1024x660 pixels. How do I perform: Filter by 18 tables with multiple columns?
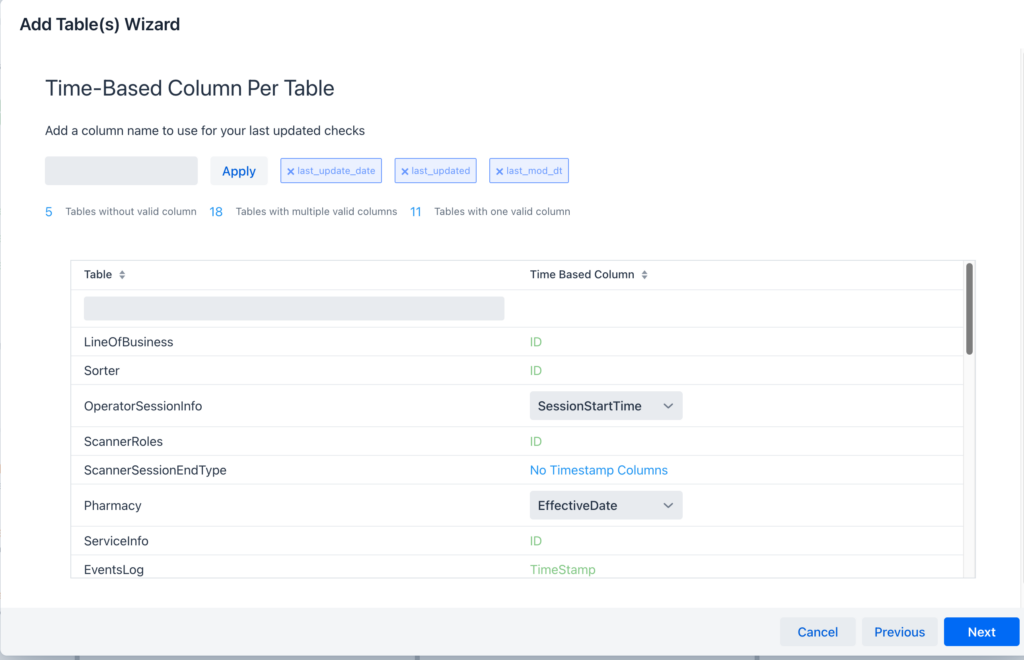216,212
